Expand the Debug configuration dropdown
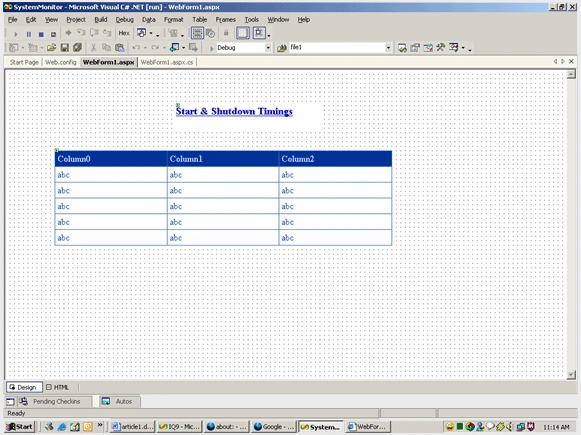 [x=268, y=48]
